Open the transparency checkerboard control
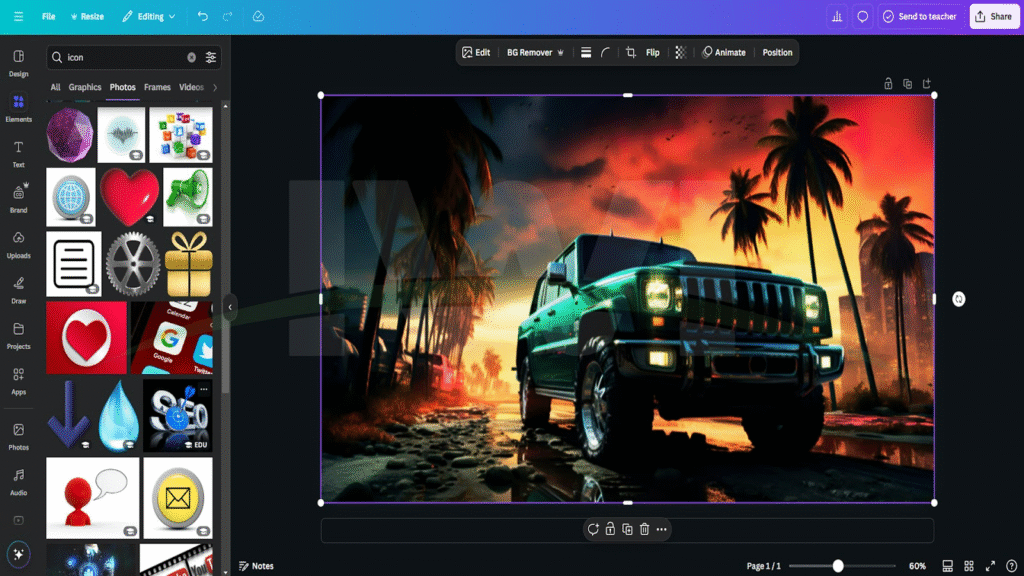1024x576 pixels. pos(680,52)
